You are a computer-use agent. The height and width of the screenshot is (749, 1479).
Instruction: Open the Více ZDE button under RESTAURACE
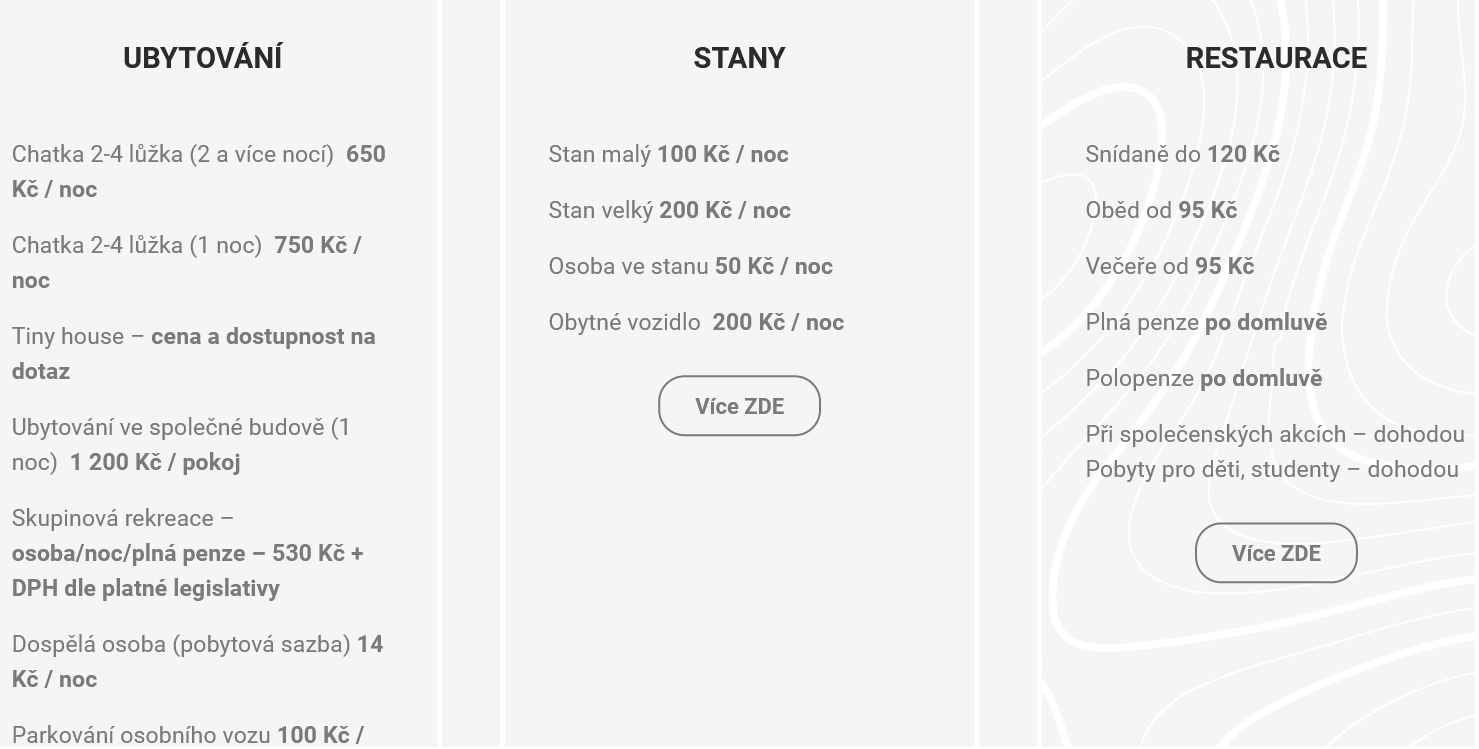(1276, 553)
